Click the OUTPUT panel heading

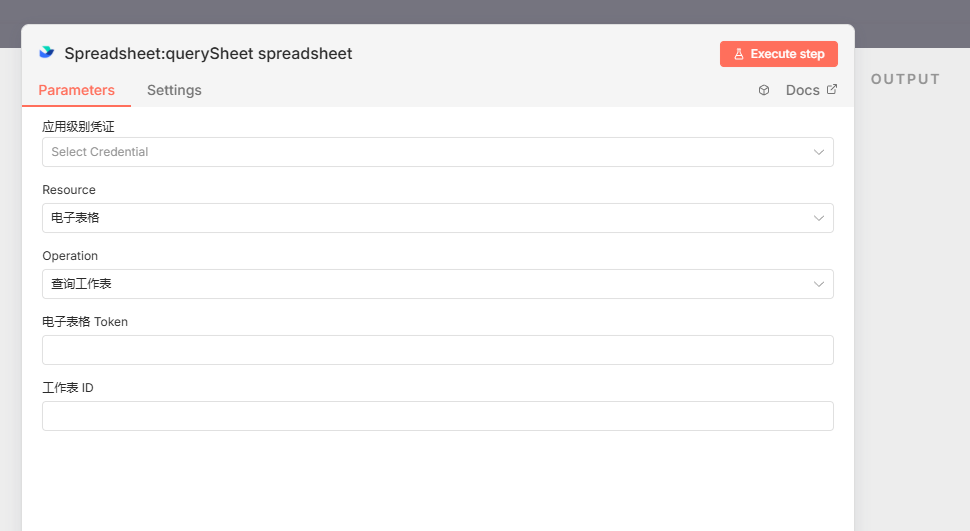pos(905,79)
